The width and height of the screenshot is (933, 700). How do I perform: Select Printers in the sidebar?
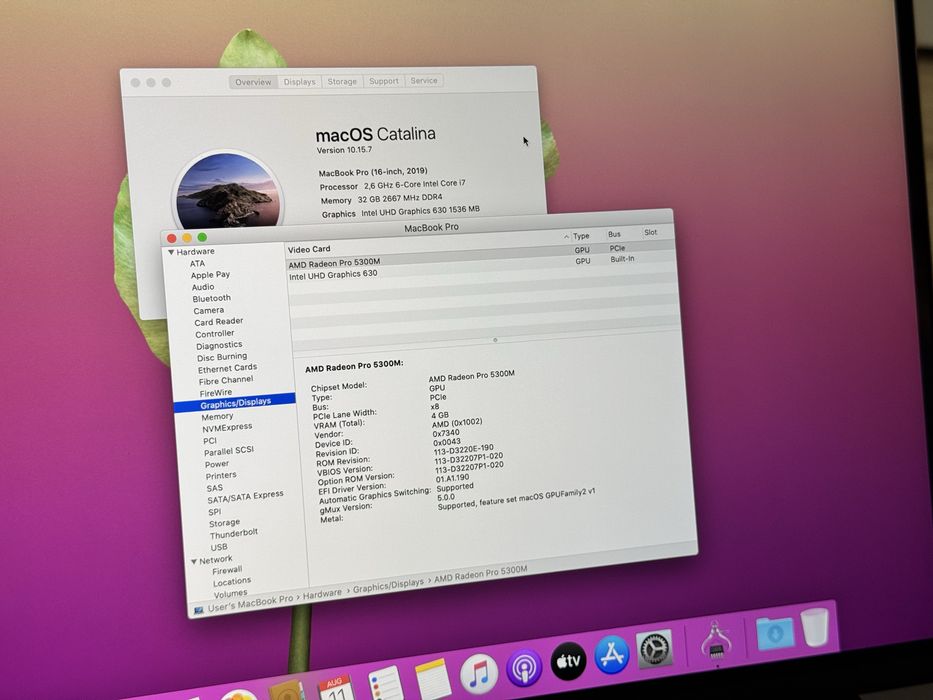tap(221, 476)
